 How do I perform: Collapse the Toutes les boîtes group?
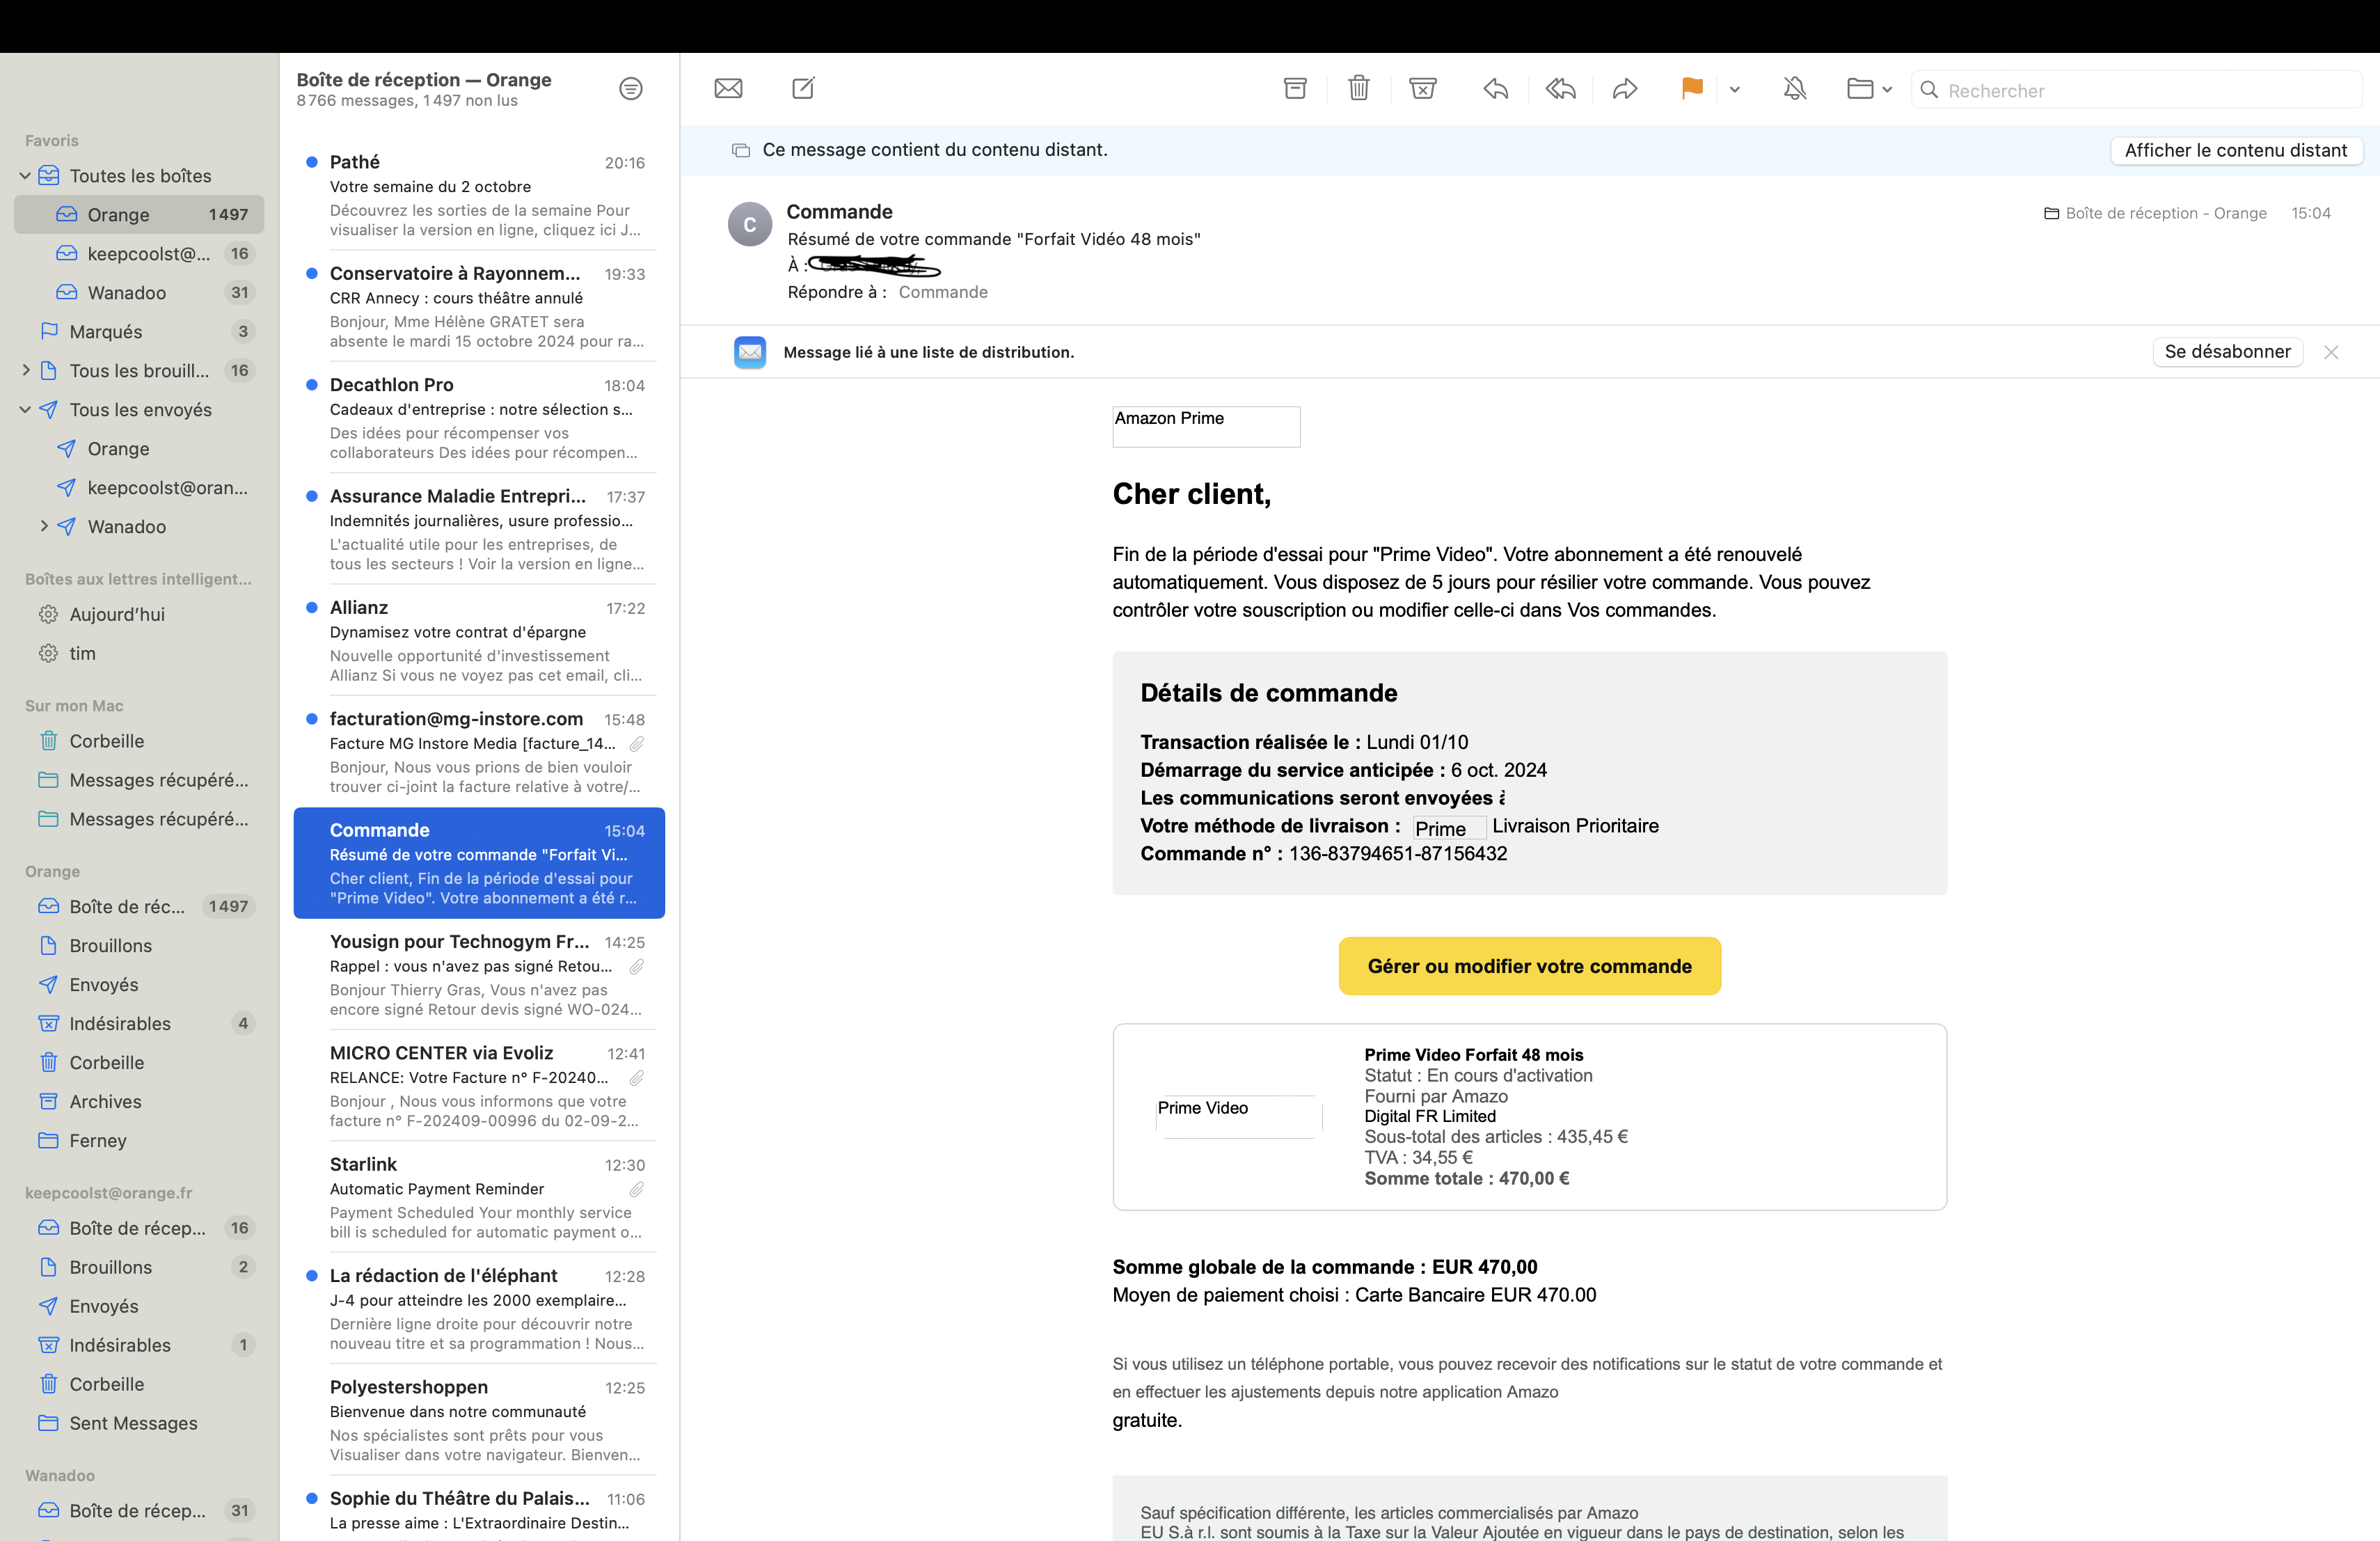[x=25, y=176]
